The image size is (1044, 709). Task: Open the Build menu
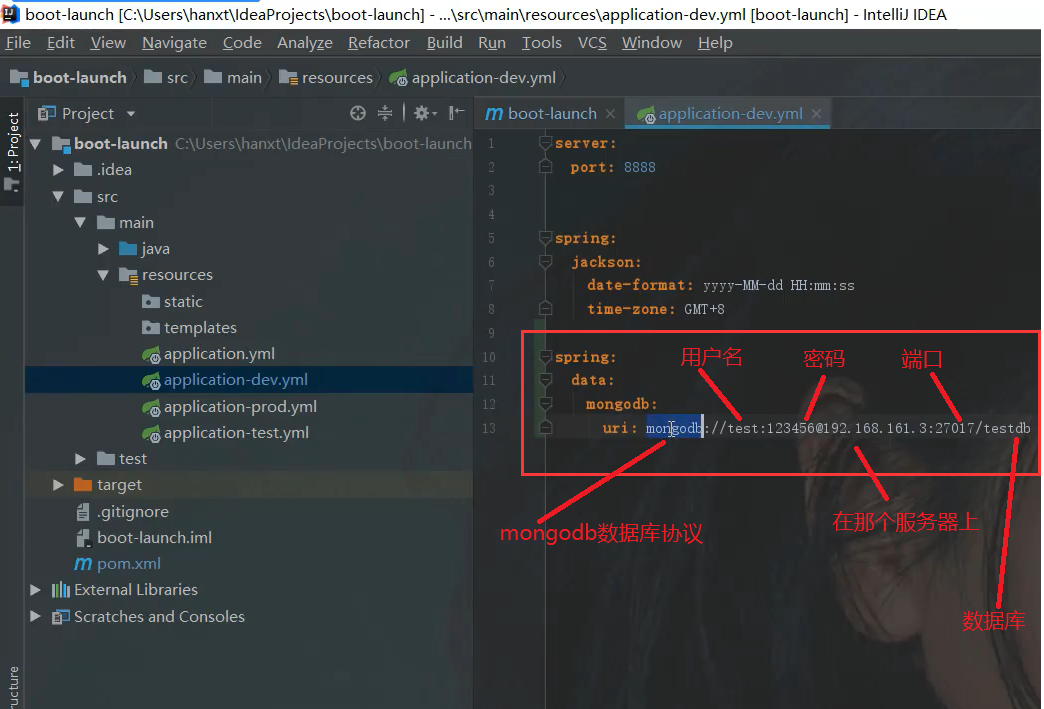coord(444,43)
